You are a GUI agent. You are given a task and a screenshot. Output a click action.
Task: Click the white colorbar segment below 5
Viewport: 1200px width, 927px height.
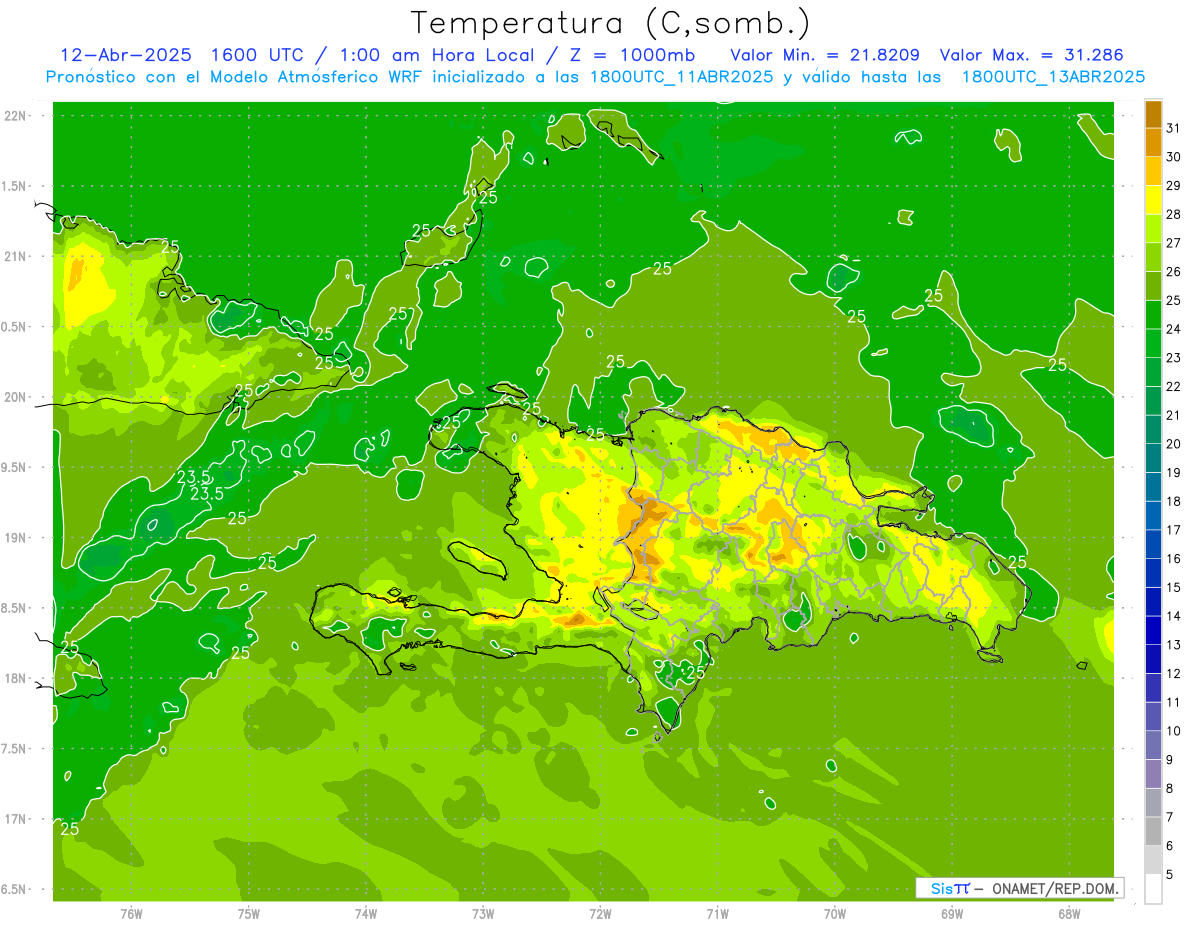[x=1154, y=889]
